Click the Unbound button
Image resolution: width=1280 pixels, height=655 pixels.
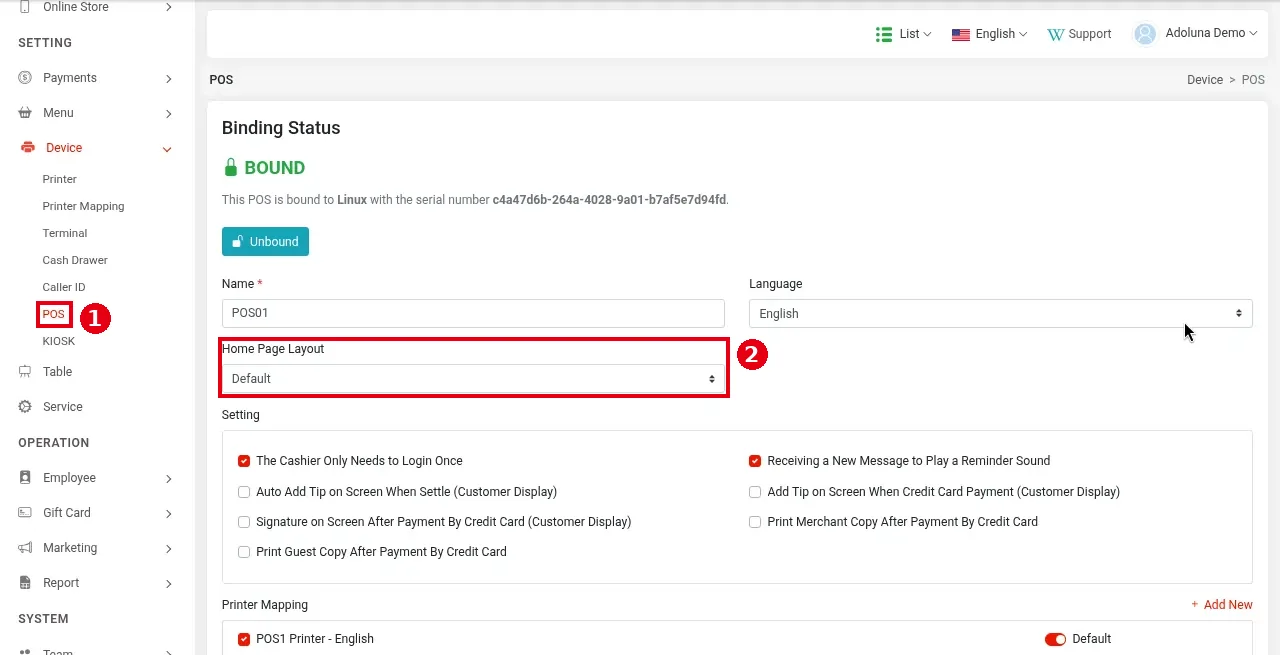[x=265, y=242]
